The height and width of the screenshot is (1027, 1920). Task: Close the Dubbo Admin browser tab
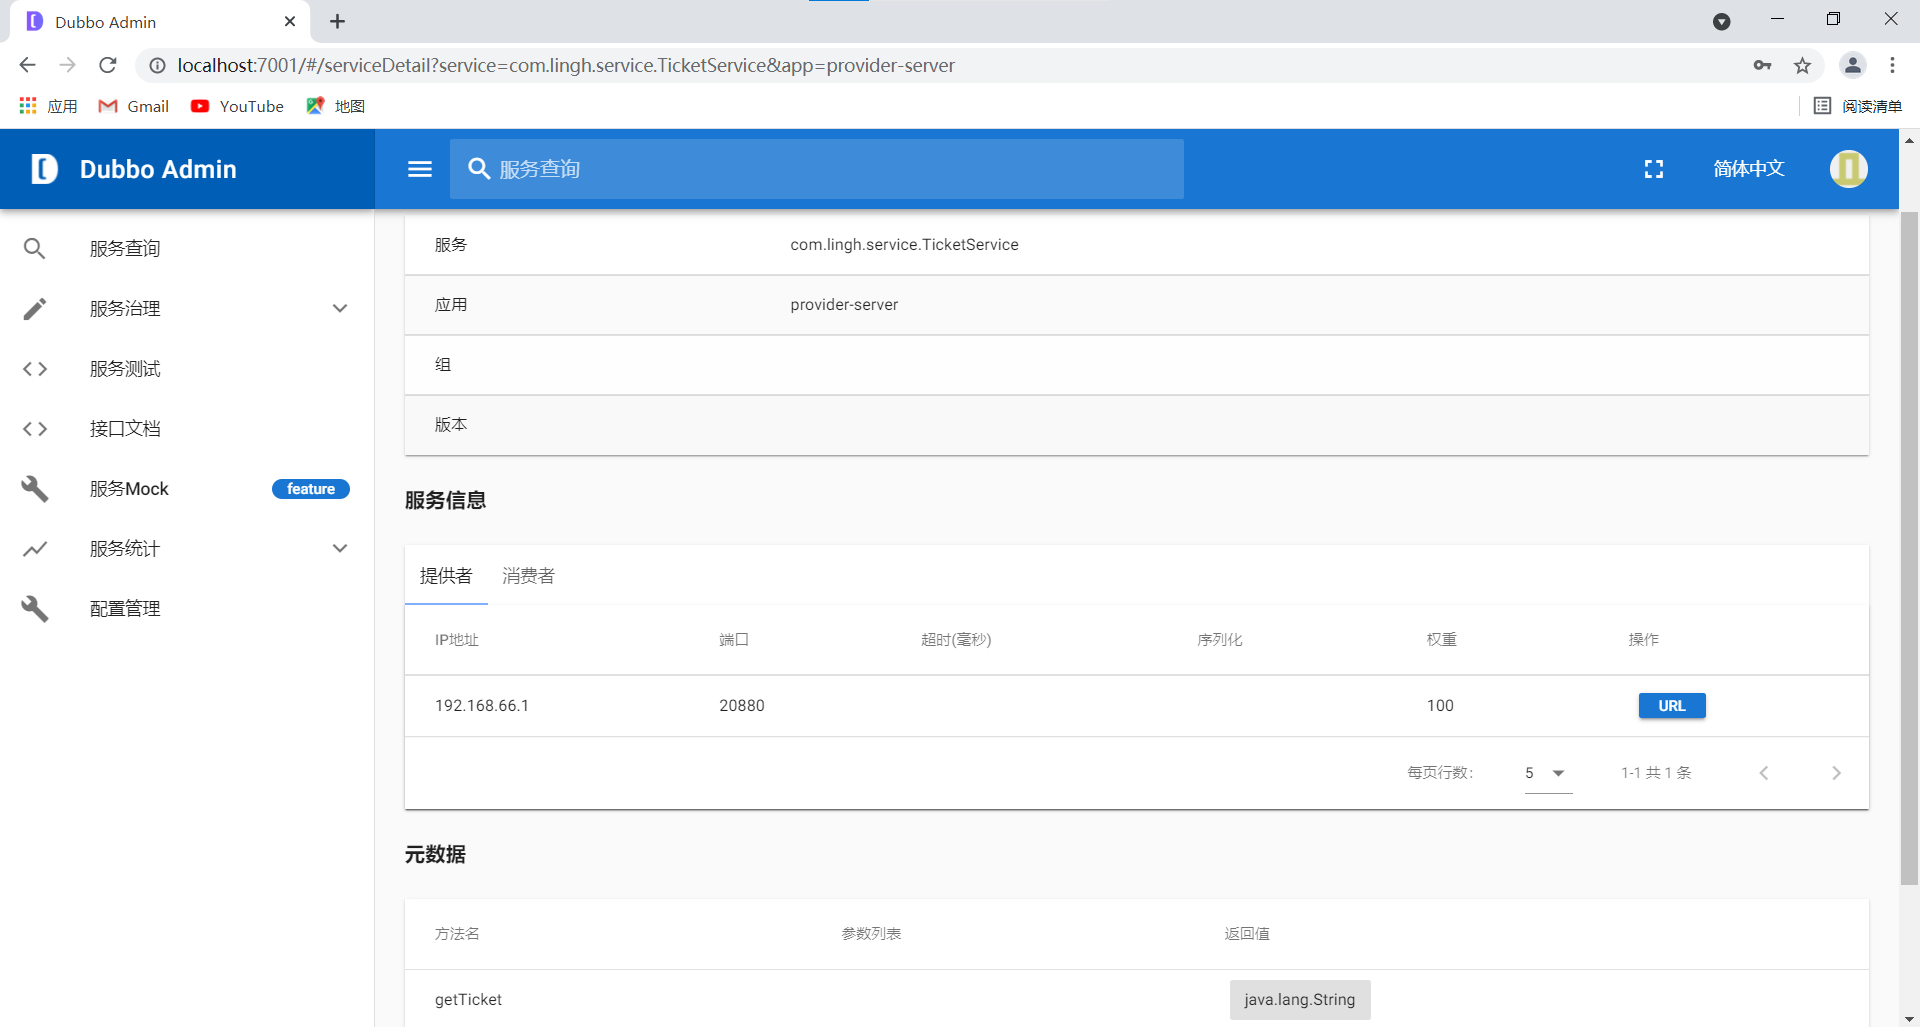290,21
